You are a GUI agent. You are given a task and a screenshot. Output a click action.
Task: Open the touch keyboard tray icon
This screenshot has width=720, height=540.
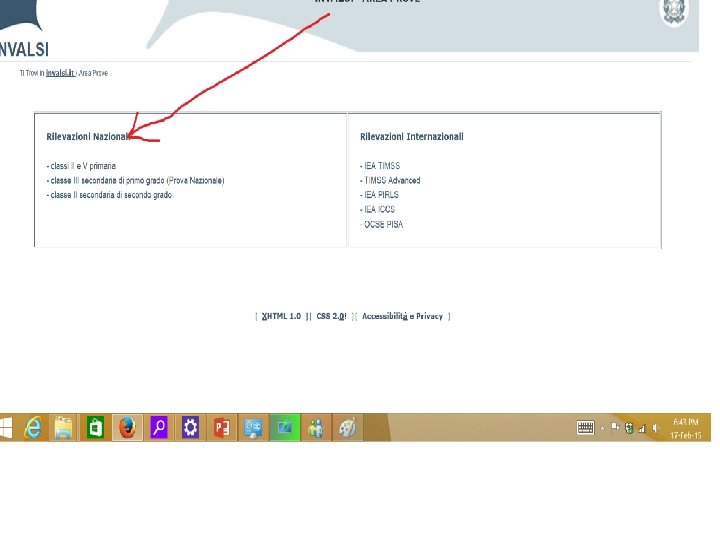(585, 428)
